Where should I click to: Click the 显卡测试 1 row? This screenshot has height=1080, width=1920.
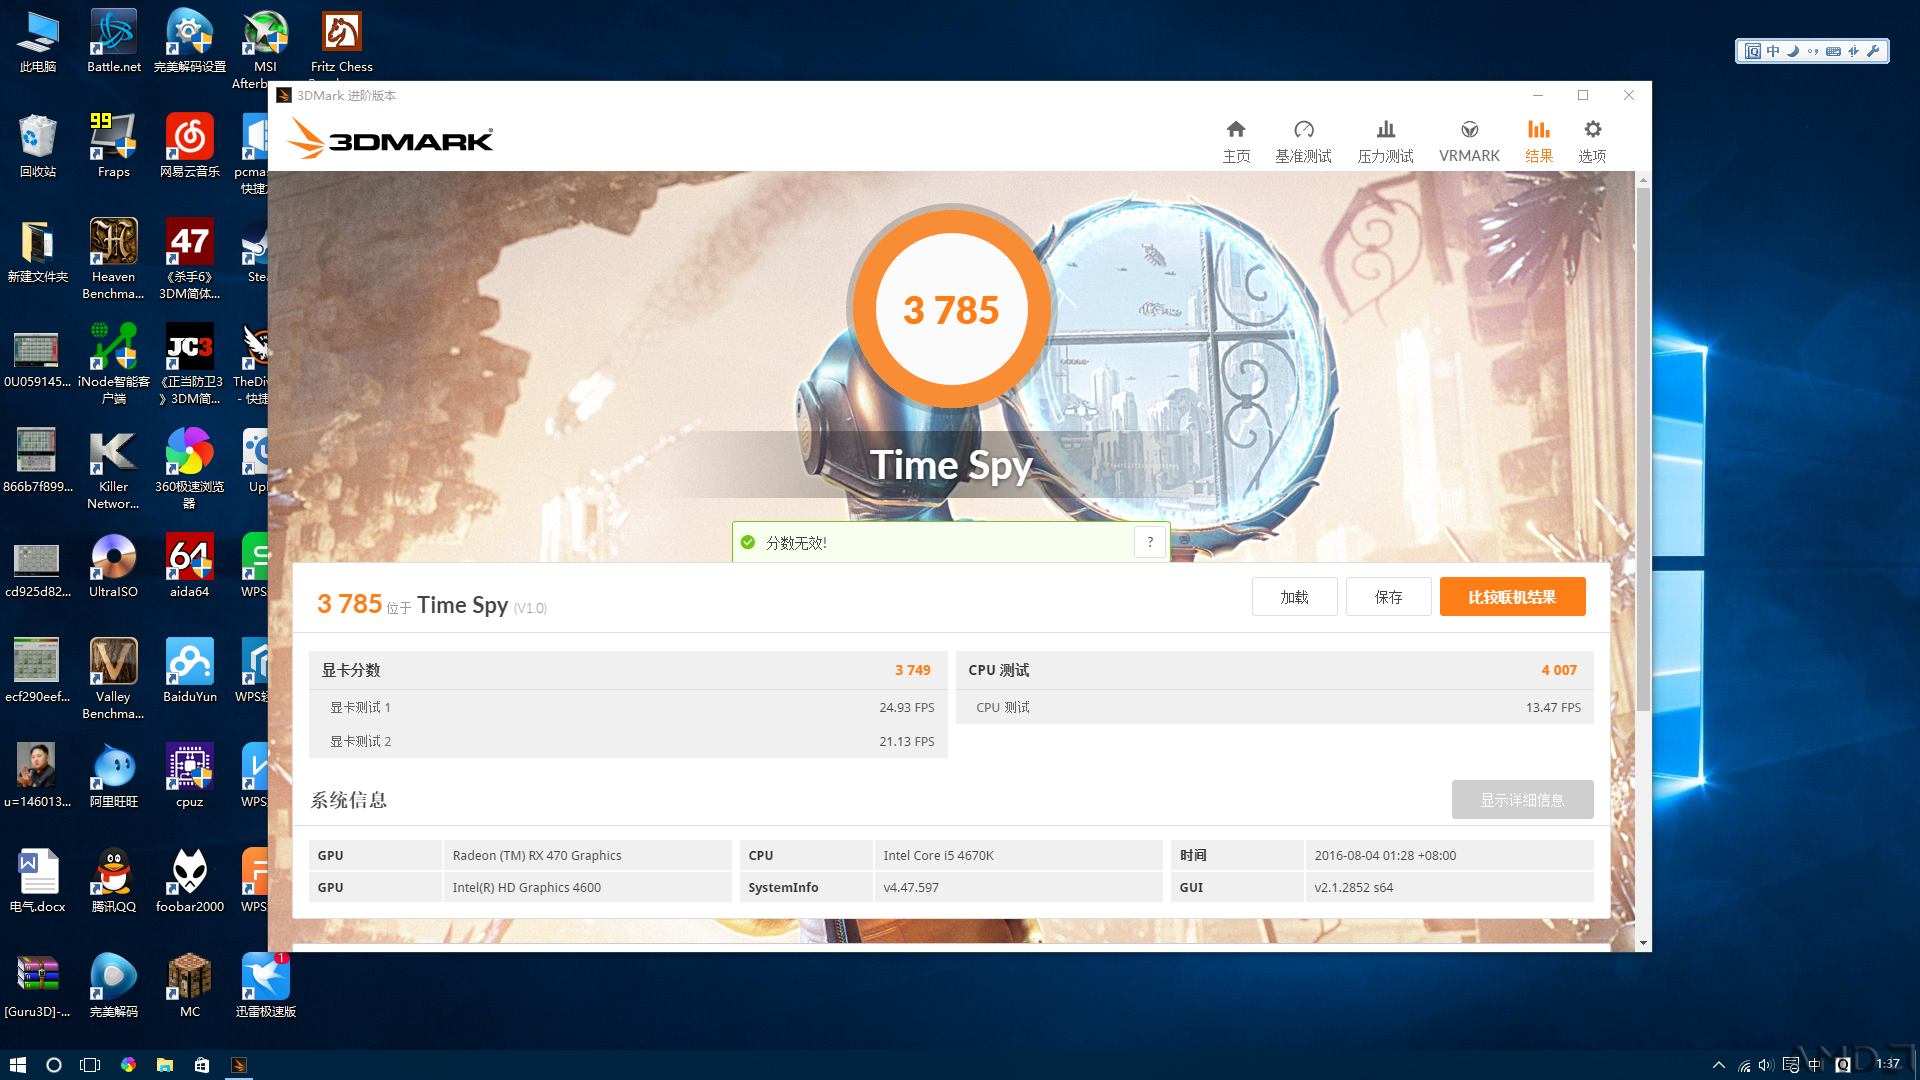pos(628,707)
